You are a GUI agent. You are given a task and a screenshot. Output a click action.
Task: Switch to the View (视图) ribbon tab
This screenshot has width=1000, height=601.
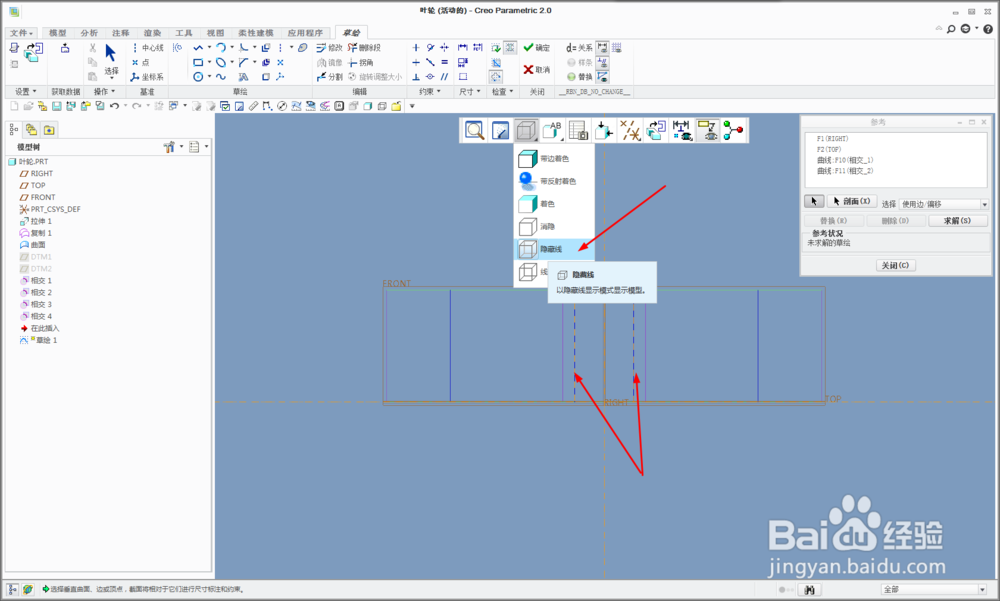point(216,33)
